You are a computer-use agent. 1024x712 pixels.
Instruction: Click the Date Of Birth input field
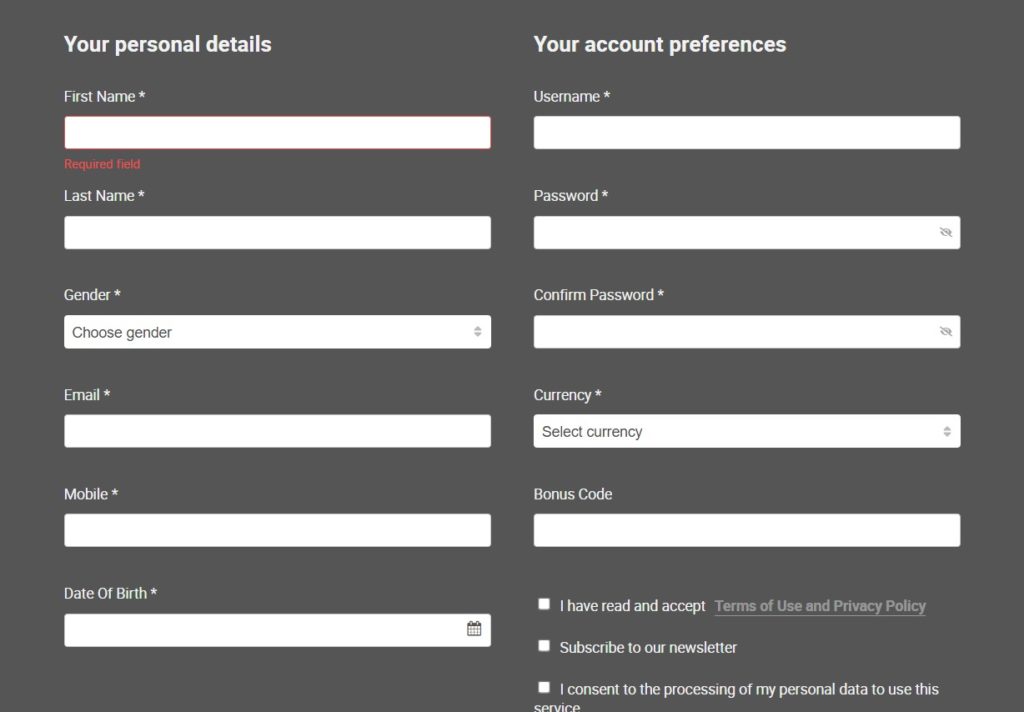[260, 630]
